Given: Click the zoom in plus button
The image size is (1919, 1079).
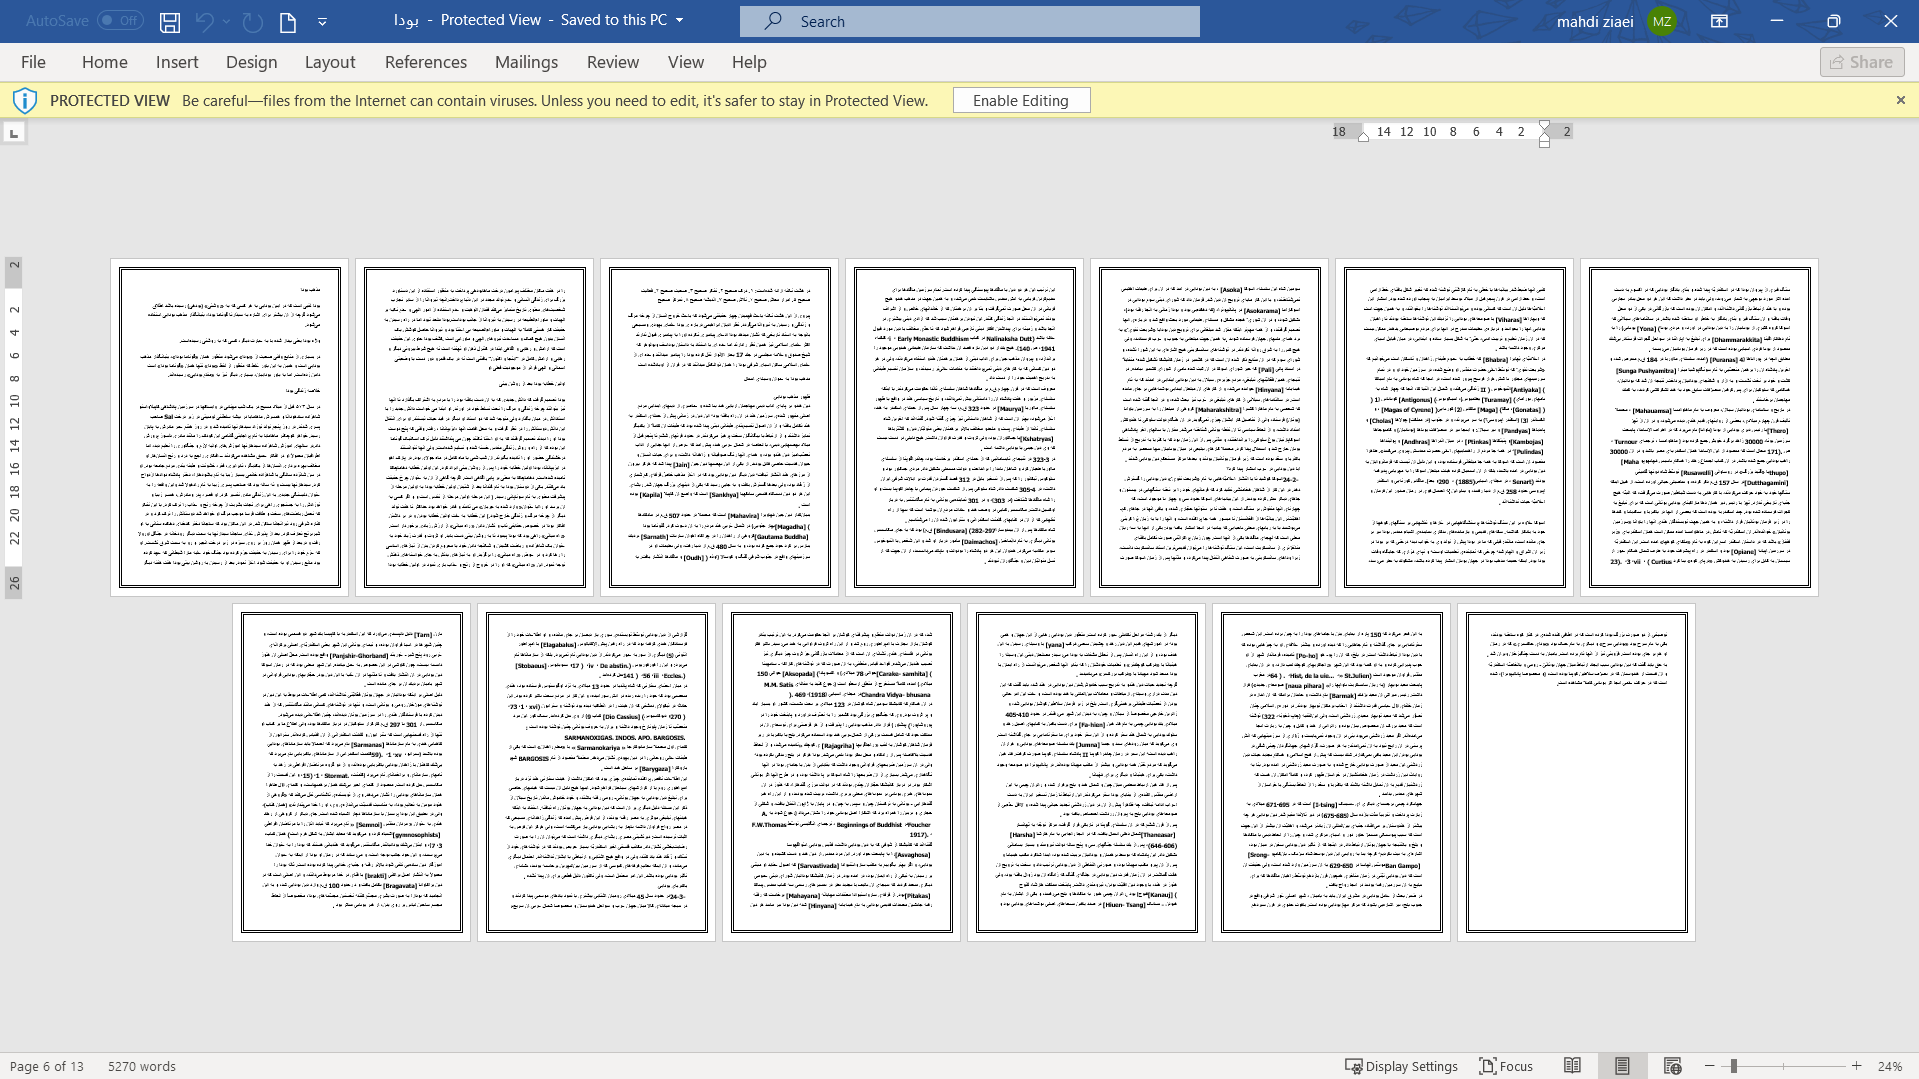Looking at the screenshot, I should coord(1856,1066).
